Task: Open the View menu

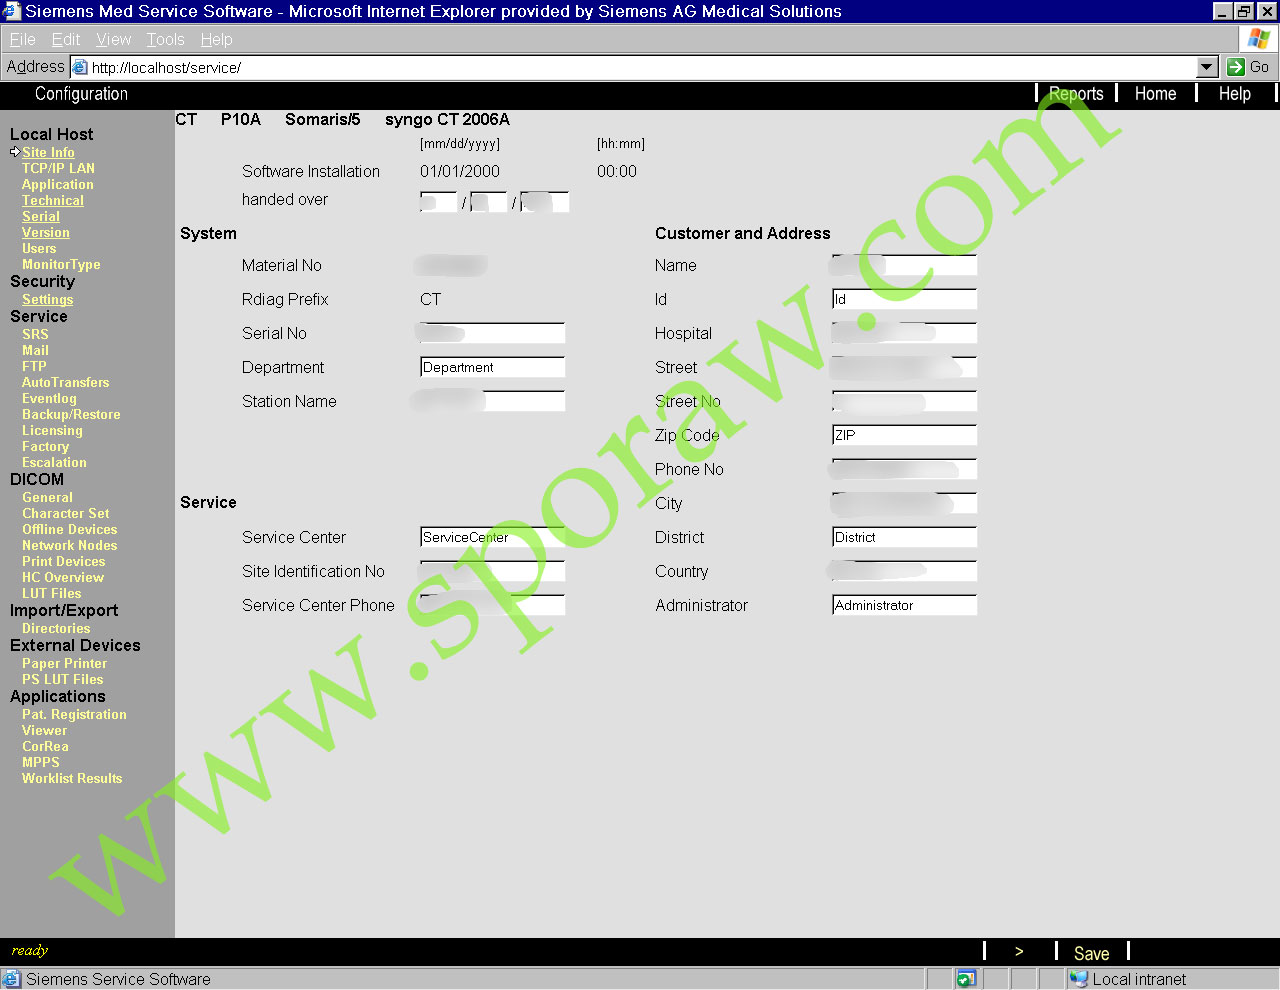Action: [113, 39]
